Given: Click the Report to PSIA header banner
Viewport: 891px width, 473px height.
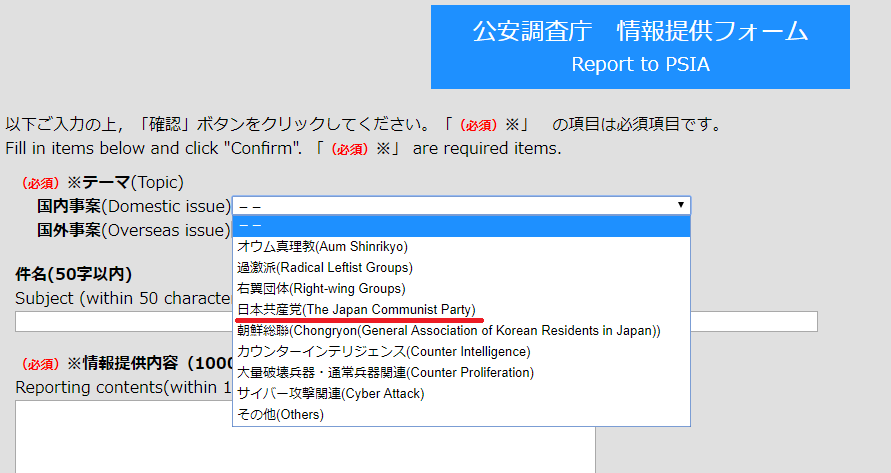Looking at the screenshot, I should (x=640, y=47).
